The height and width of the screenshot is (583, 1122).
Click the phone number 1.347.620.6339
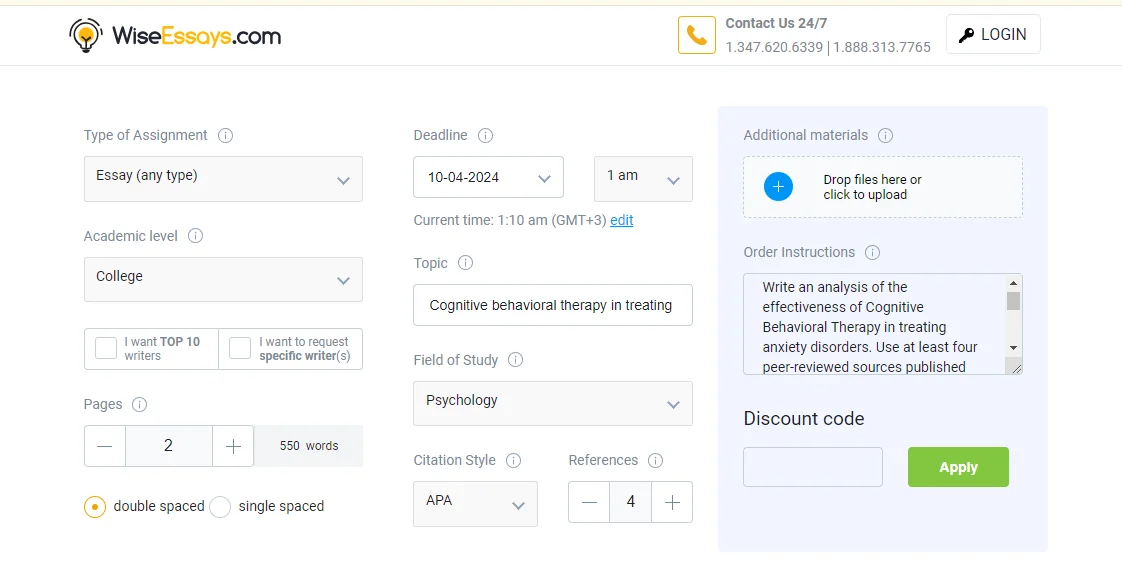774,47
